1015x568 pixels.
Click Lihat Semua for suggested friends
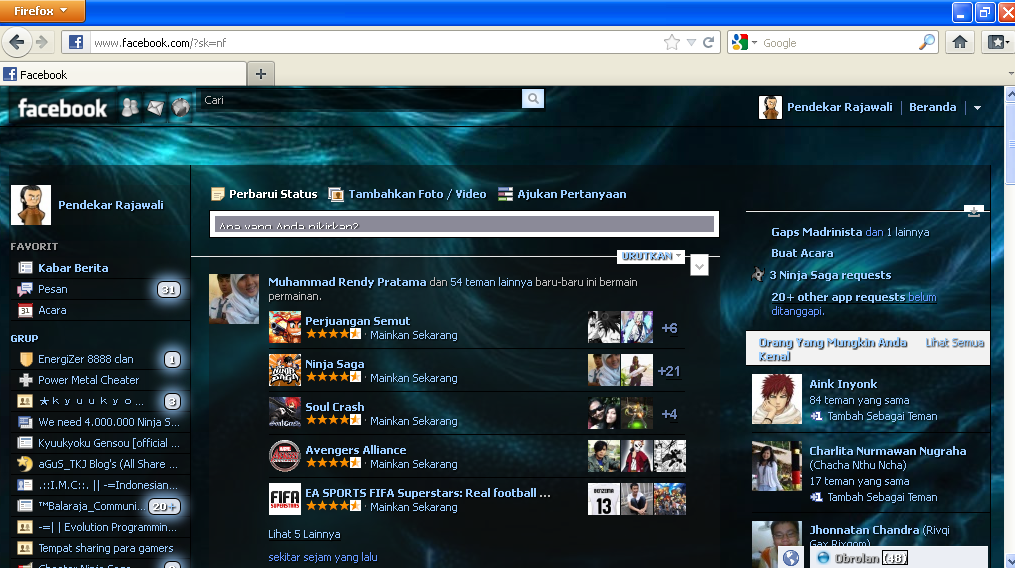955,343
